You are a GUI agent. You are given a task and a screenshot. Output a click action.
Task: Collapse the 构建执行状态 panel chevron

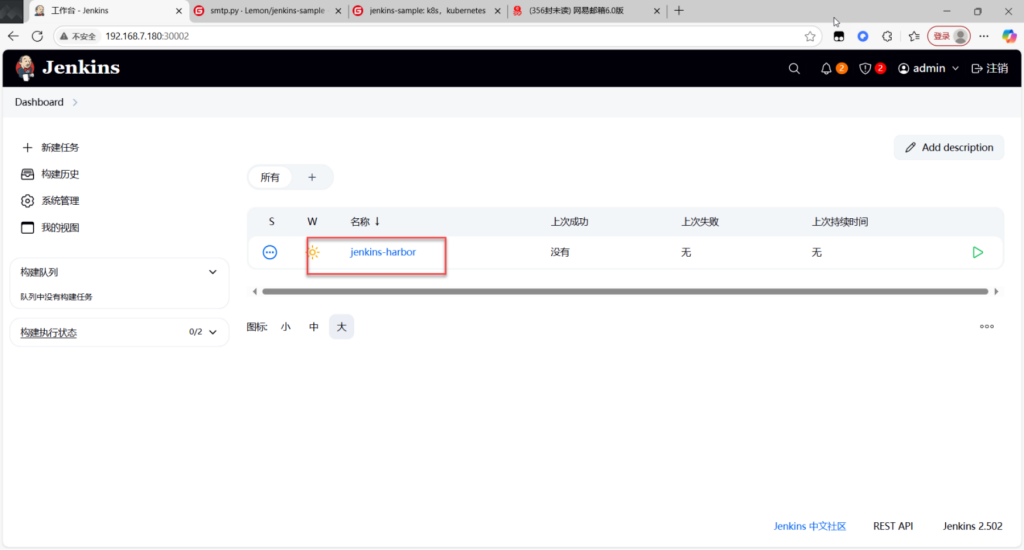pos(212,333)
